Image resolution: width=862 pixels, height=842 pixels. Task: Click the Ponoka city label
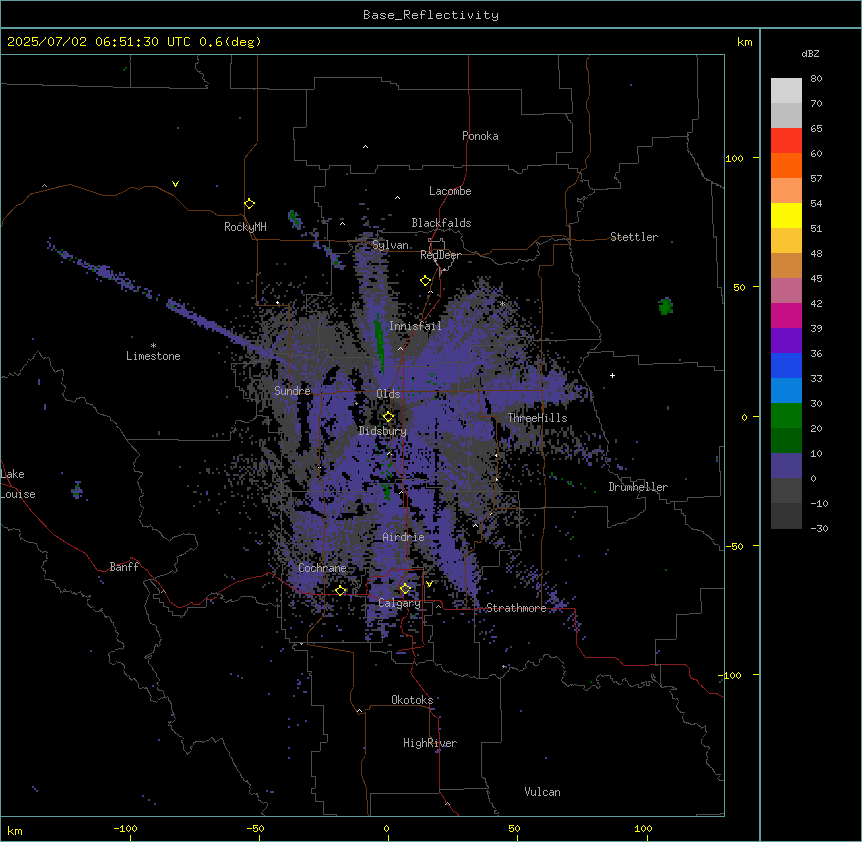[480, 136]
